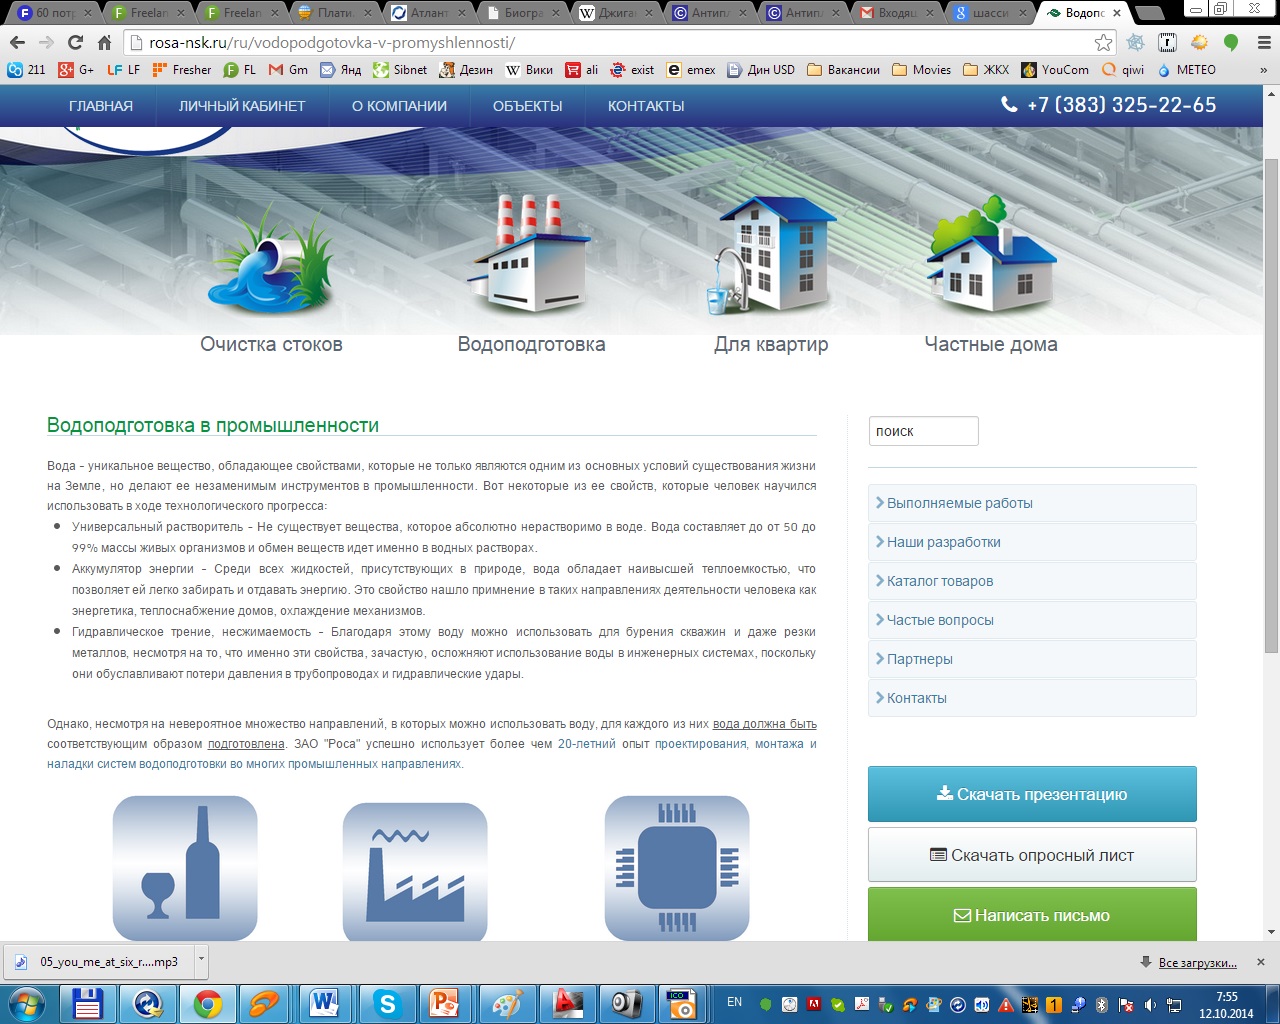Go to browser home page icon
This screenshot has height=1024, width=1280.
(x=104, y=43)
